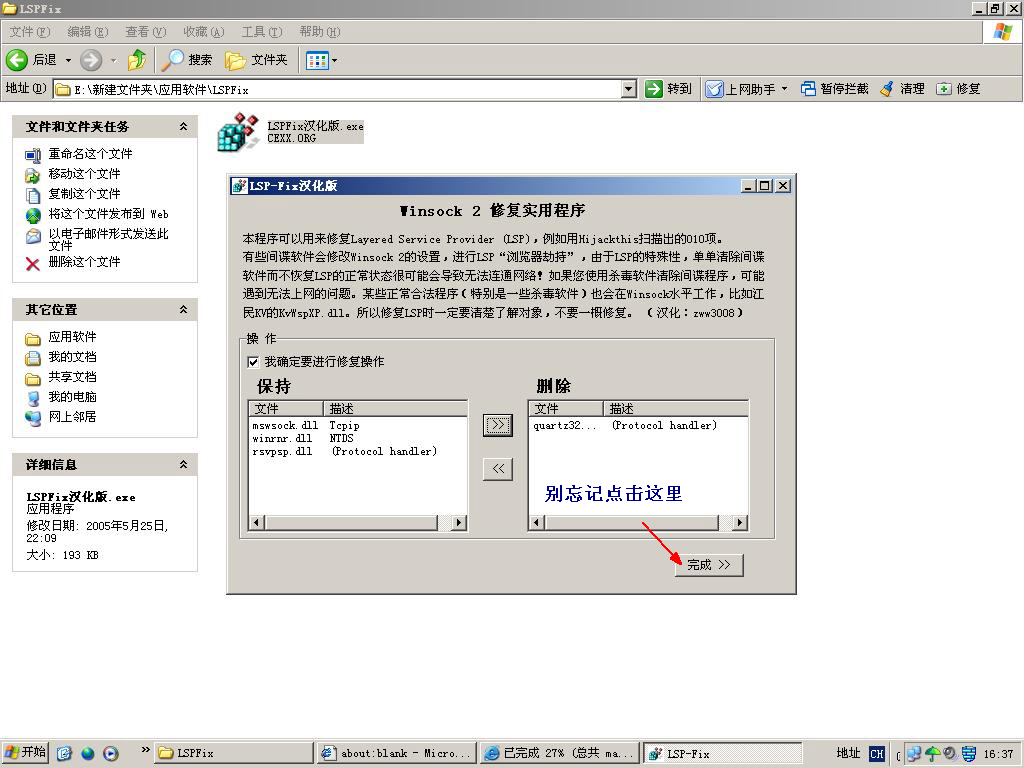
Task: Go up one folder level
Action: [136, 60]
